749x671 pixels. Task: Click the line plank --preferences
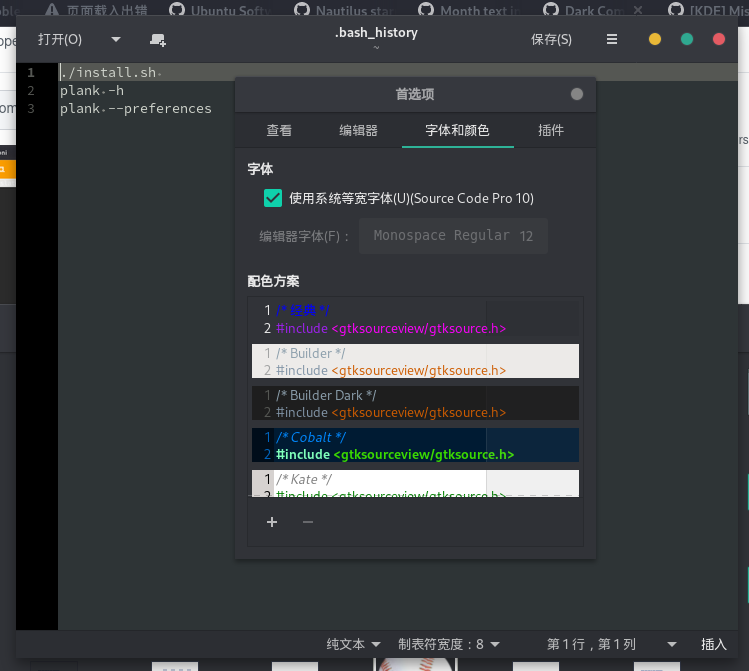coord(136,109)
